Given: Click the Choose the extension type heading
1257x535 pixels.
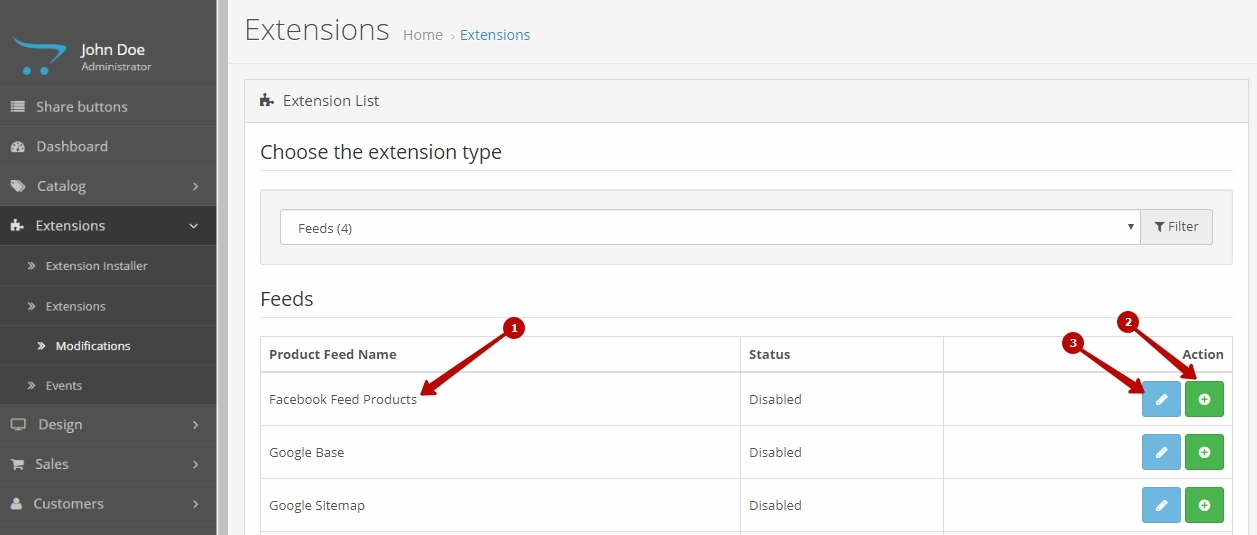Looking at the screenshot, I should [x=381, y=152].
